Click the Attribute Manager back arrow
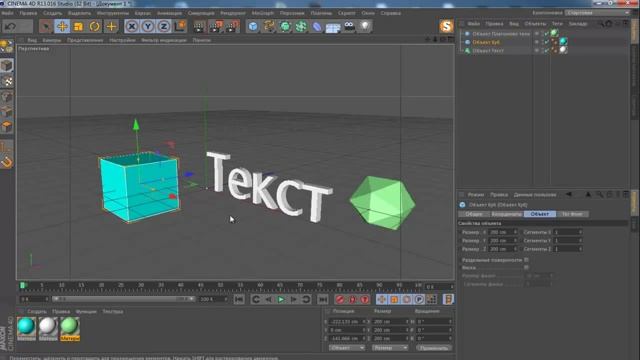Screen dimensions: 640x360 [568, 195]
